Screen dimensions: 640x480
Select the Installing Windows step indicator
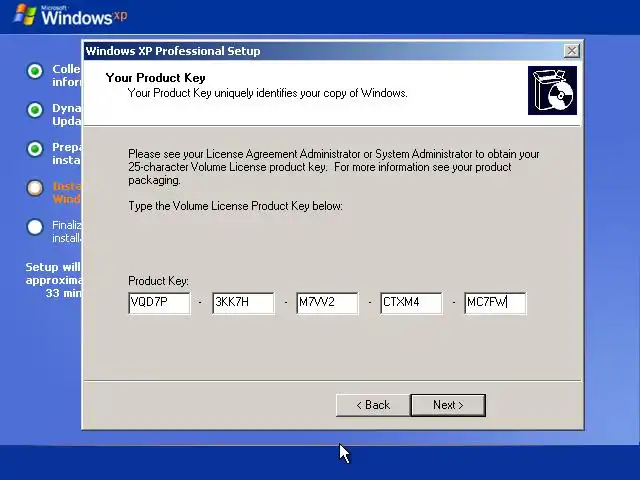(x=35, y=188)
